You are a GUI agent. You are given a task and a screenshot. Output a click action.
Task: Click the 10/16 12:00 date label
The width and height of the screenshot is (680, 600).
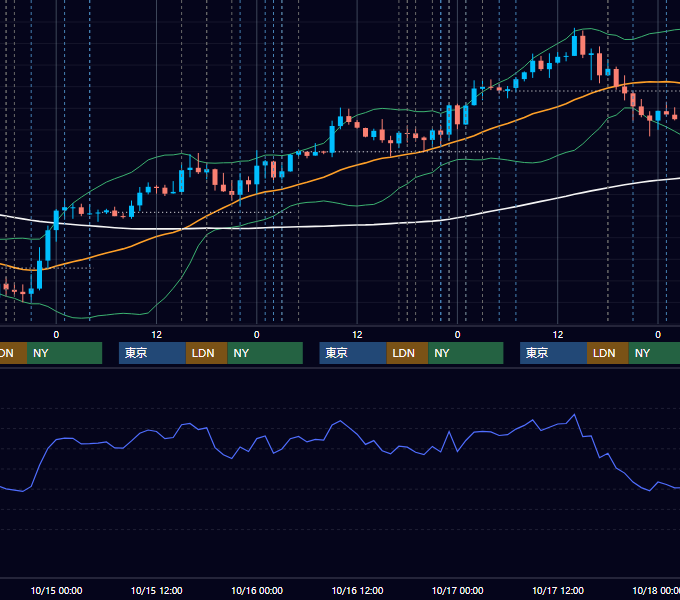pos(357,590)
